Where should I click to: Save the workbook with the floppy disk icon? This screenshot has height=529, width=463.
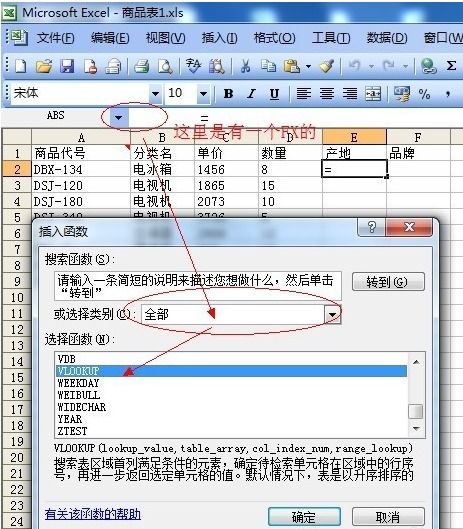(x=67, y=66)
